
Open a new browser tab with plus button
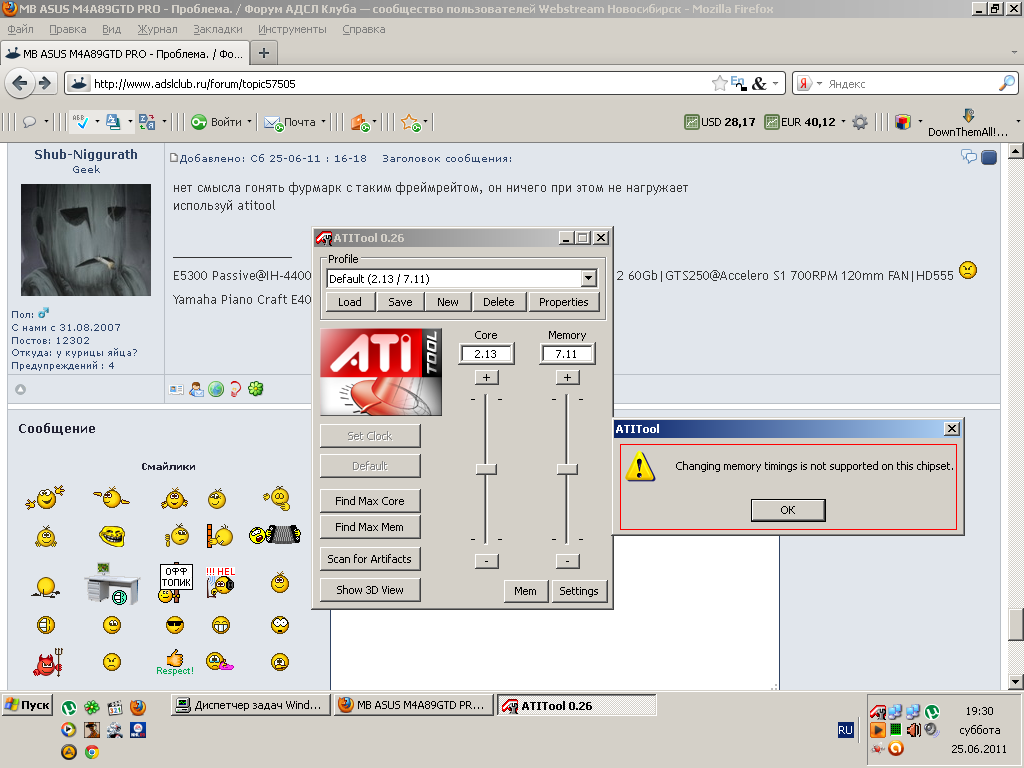(x=264, y=53)
